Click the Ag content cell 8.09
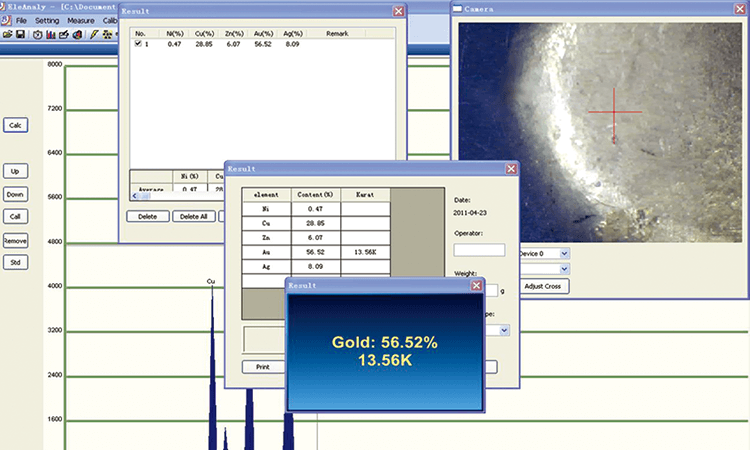This screenshot has width=750, height=450. tap(316, 266)
